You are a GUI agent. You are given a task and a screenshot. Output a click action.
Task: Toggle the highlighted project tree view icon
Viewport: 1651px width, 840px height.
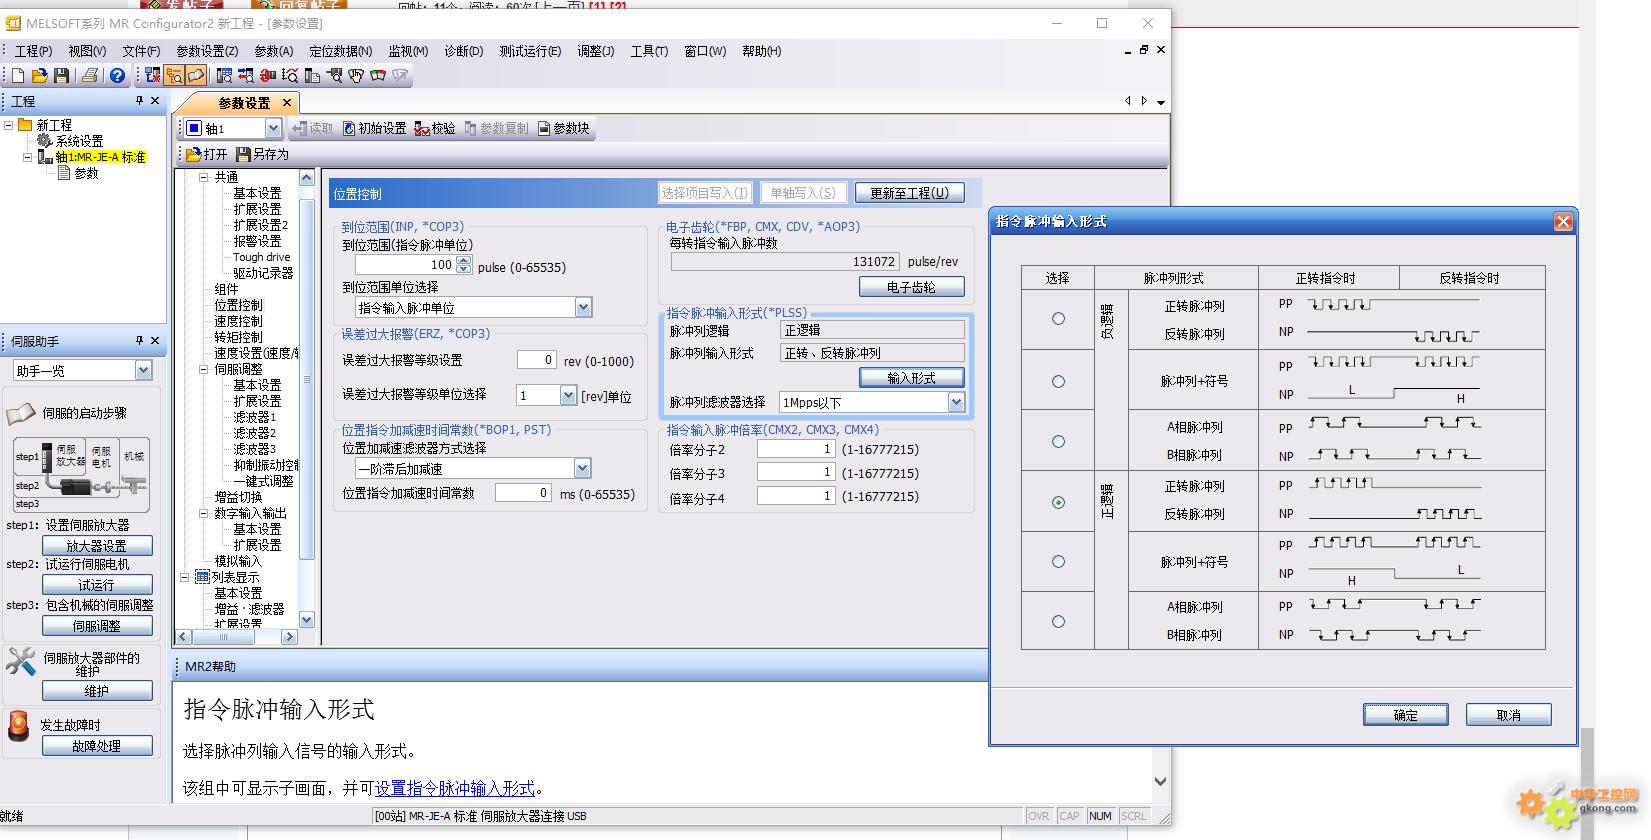coord(174,75)
